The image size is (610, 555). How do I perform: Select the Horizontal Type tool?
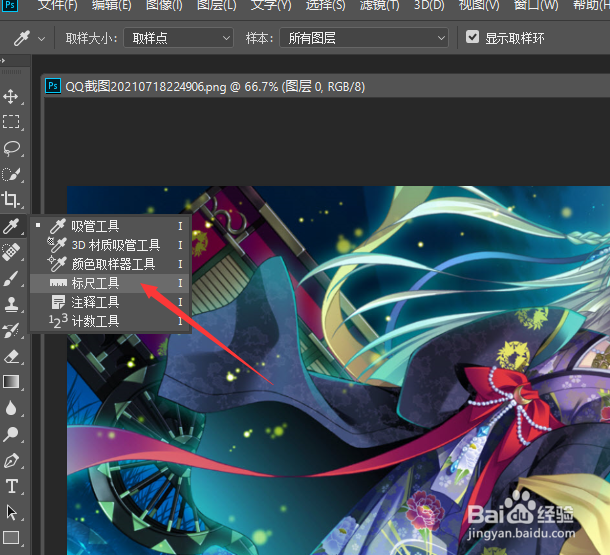click(12, 487)
